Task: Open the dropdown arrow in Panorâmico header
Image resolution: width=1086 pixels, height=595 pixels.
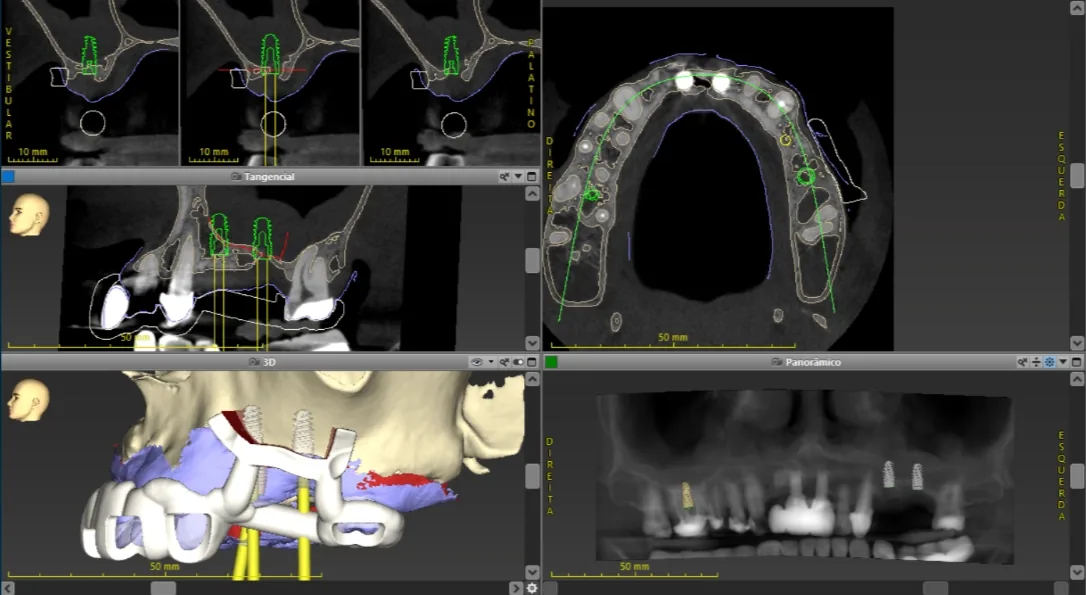Action: click(x=1063, y=362)
